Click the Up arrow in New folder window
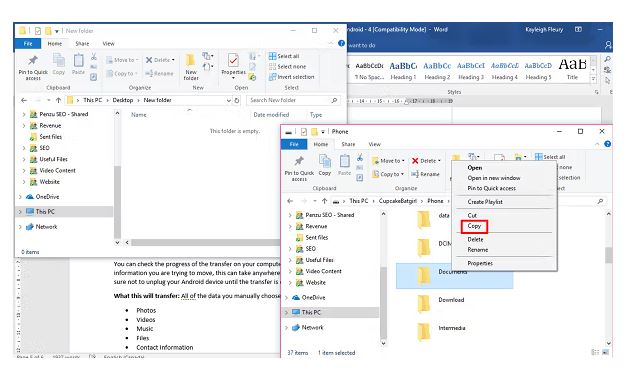Screen dimensions: 626x381 59,100
